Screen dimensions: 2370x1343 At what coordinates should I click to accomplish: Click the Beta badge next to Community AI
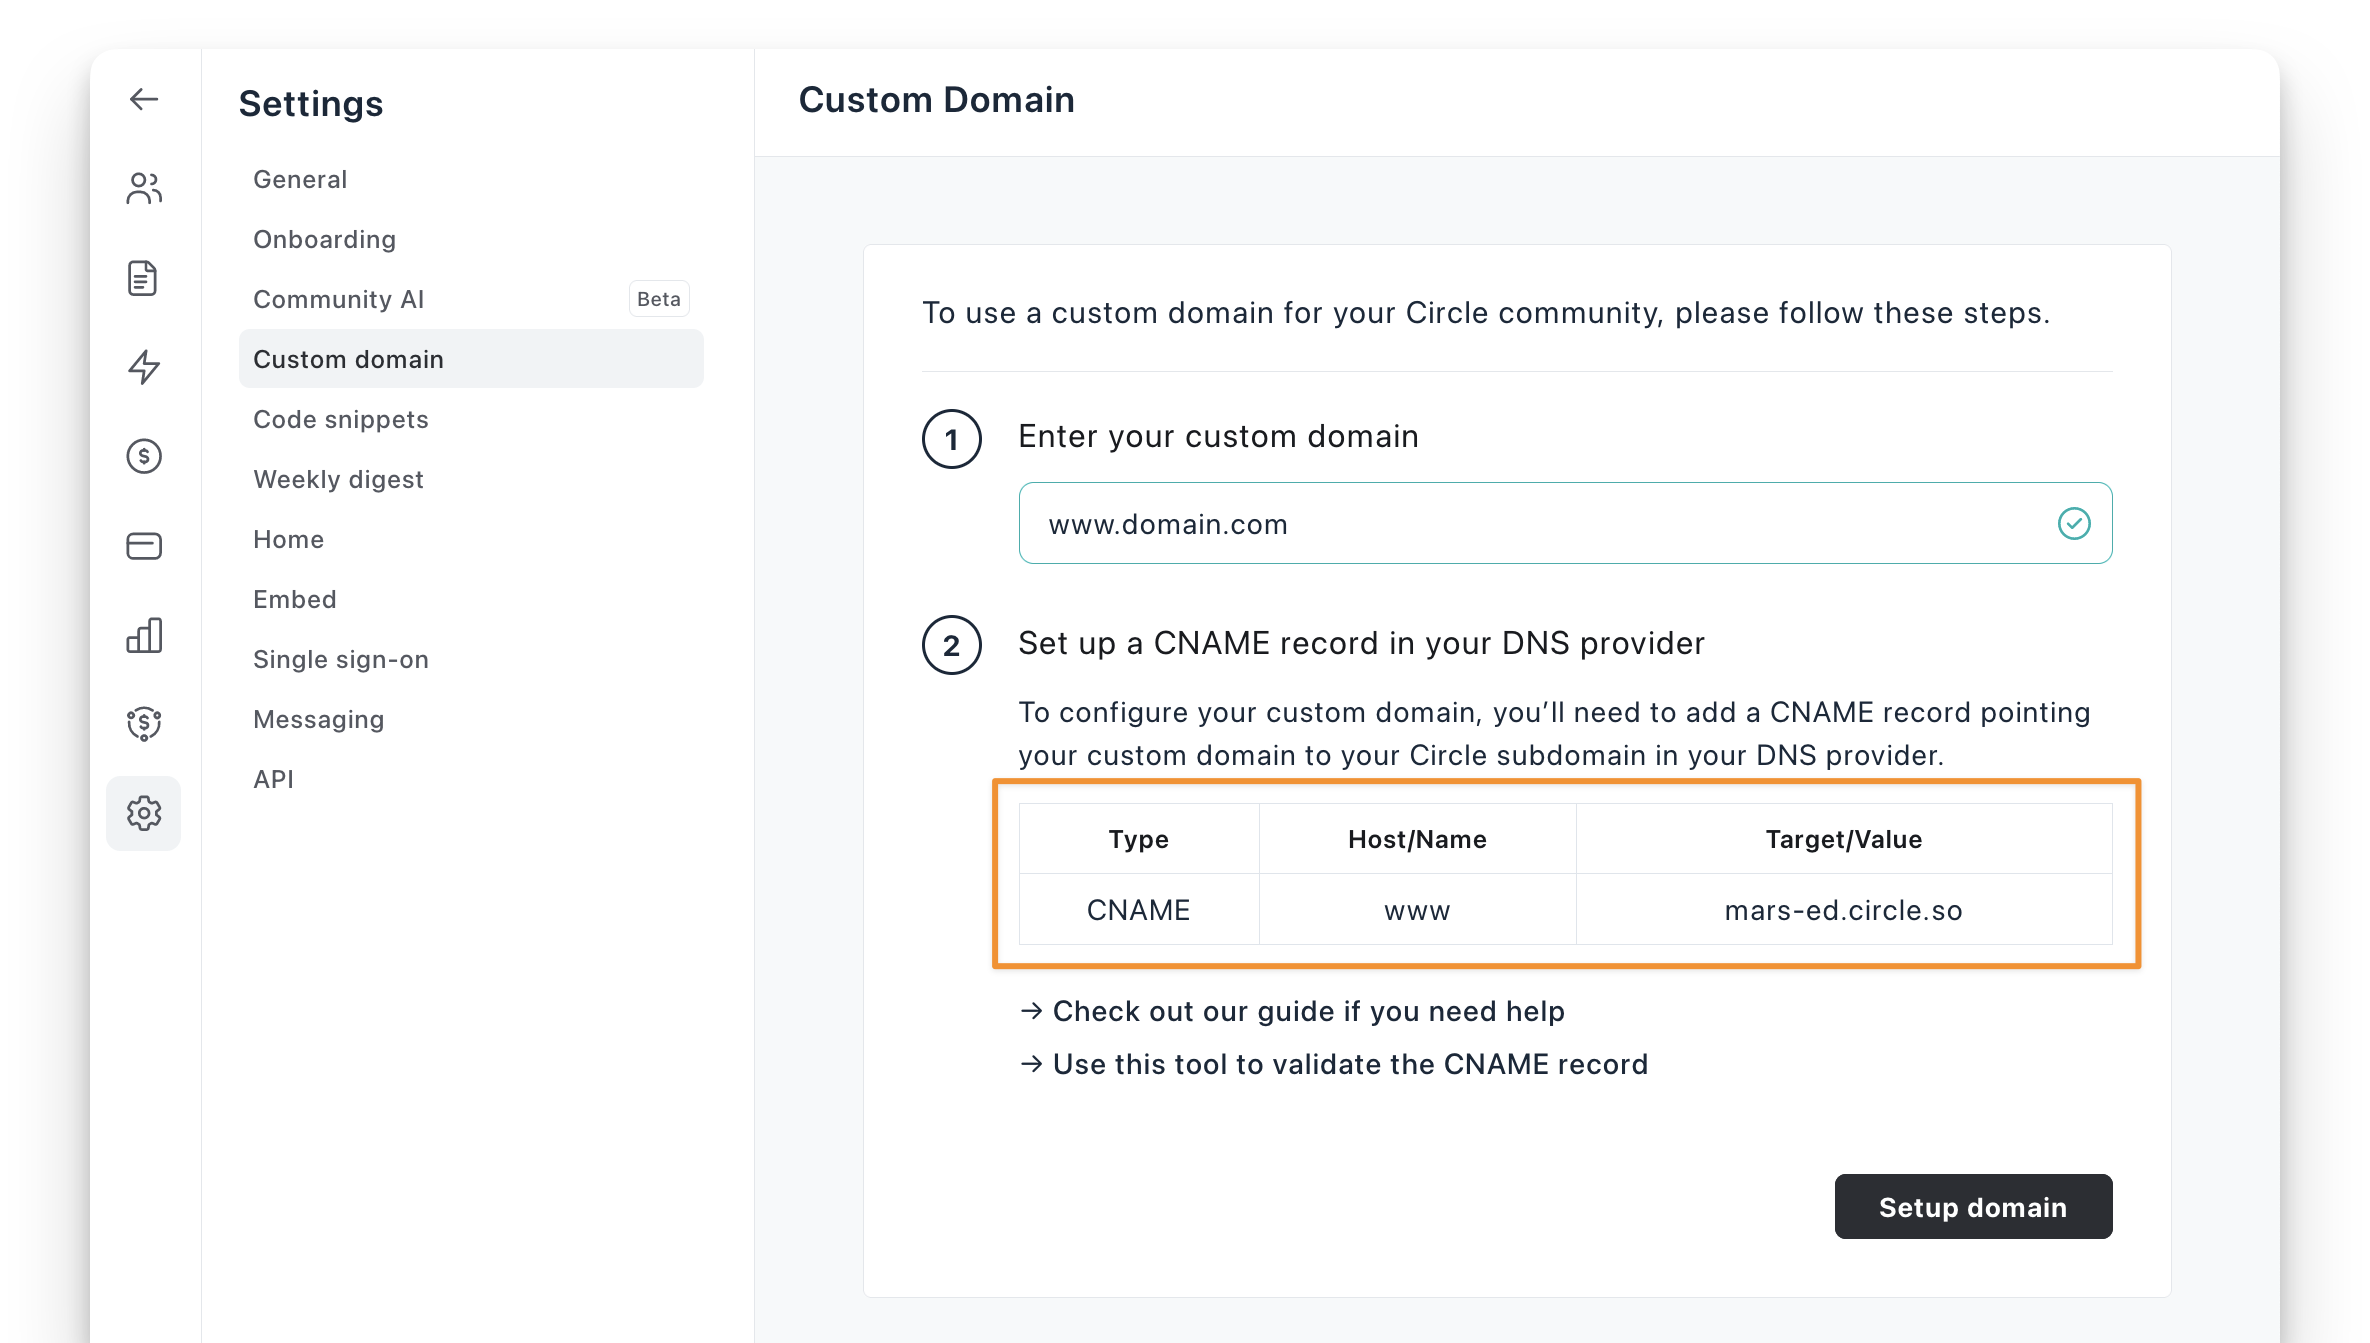(x=658, y=298)
